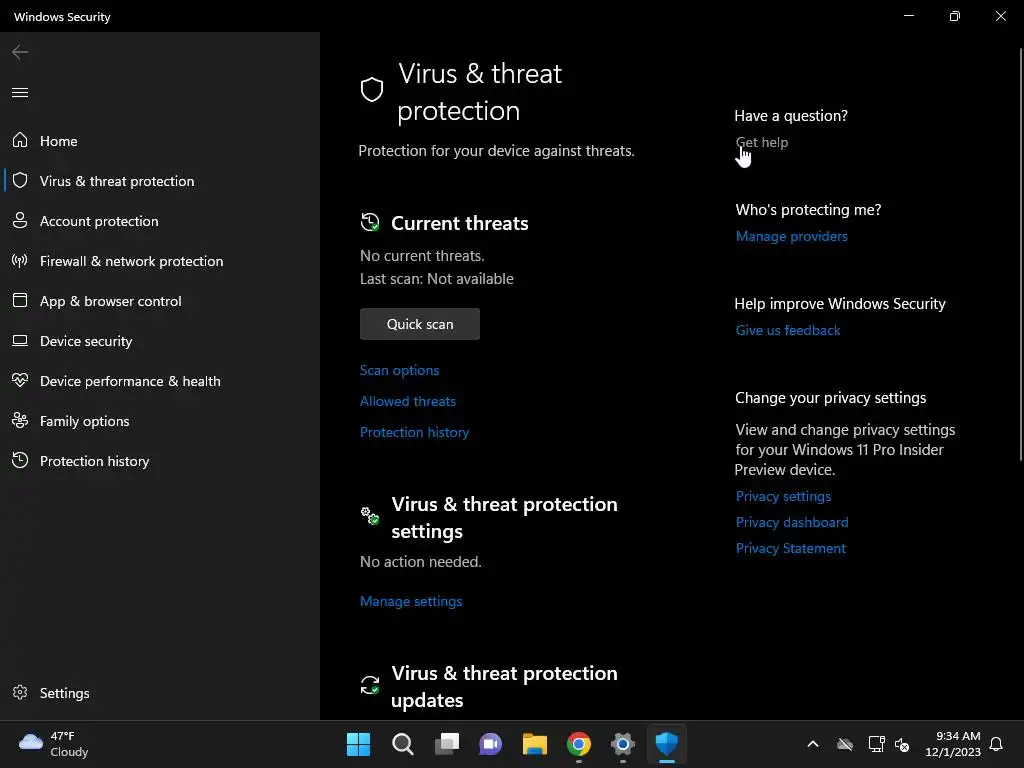The image size is (1024, 768).
Task: Start a Quick scan
Action: click(420, 324)
